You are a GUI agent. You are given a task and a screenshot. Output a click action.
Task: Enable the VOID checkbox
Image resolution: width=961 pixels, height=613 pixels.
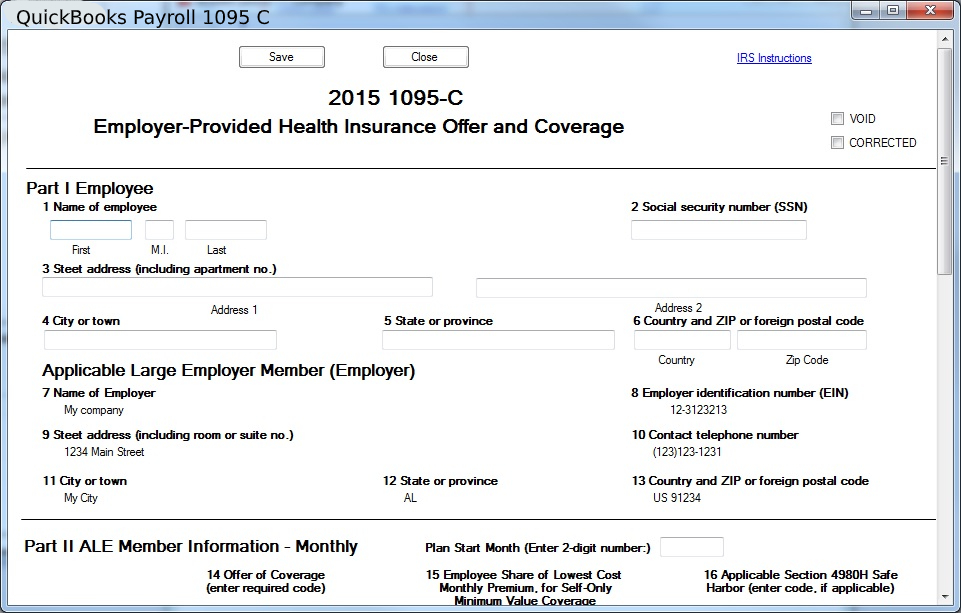point(837,118)
